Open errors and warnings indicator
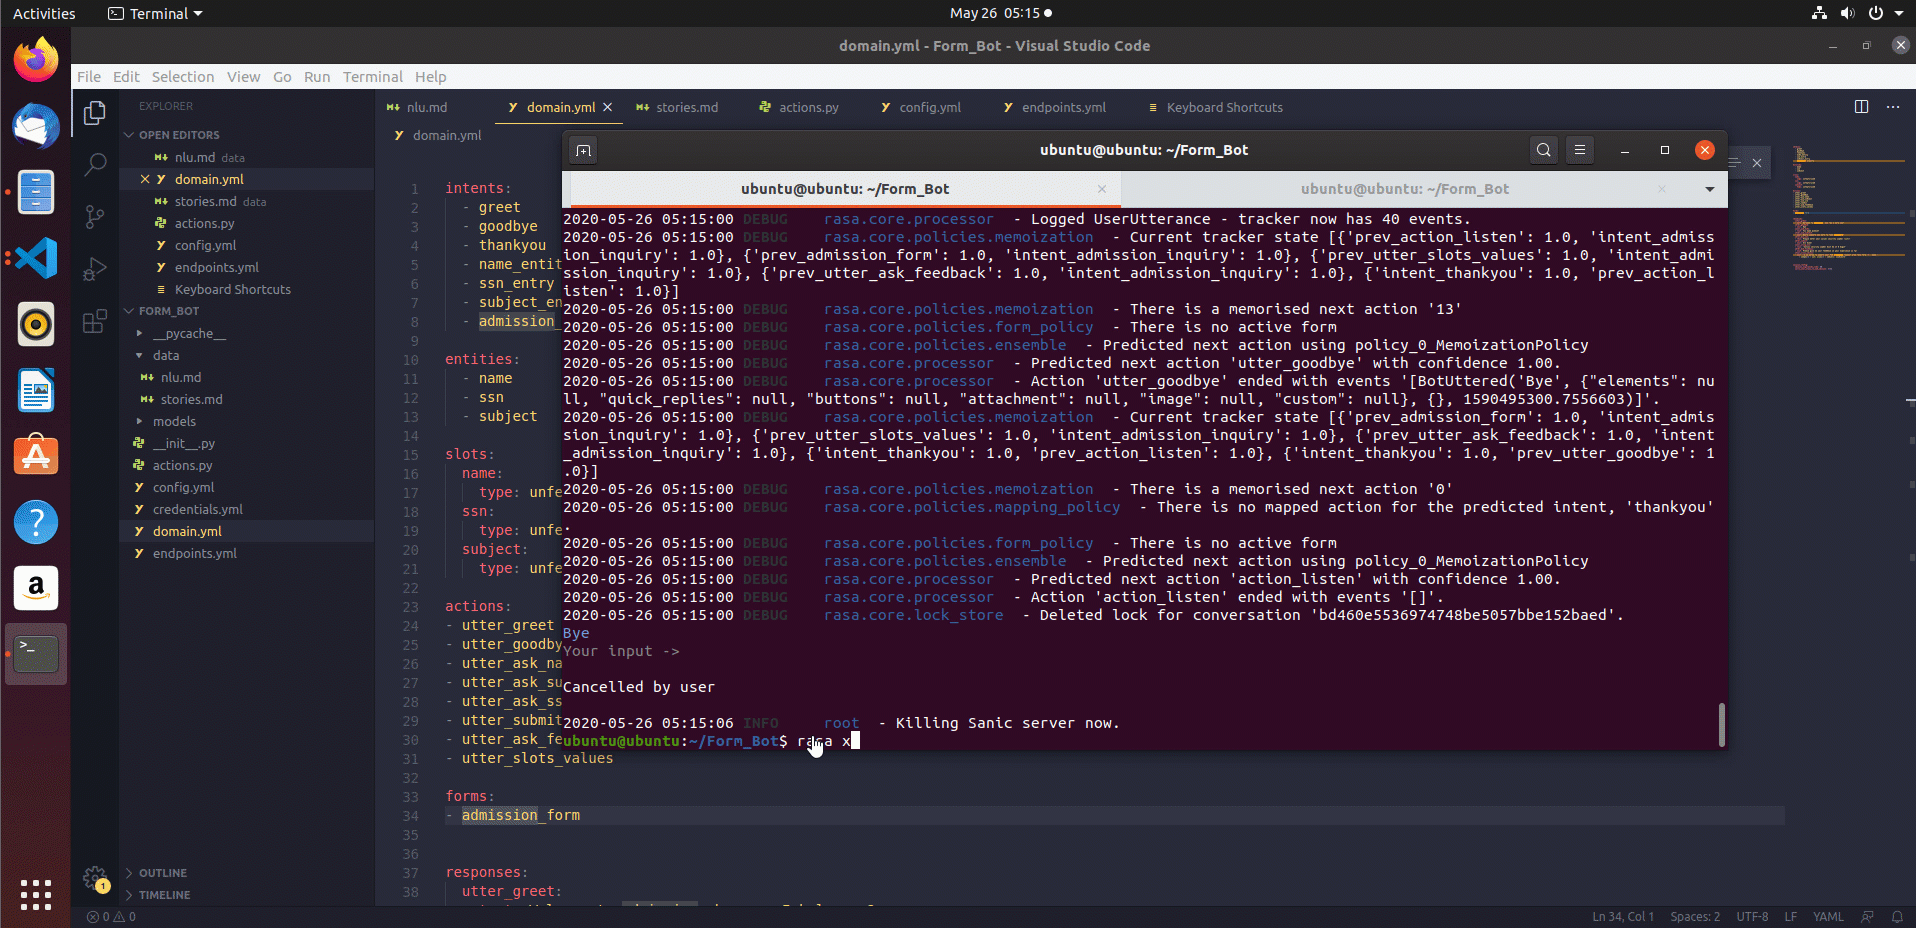 coord(111,916)
